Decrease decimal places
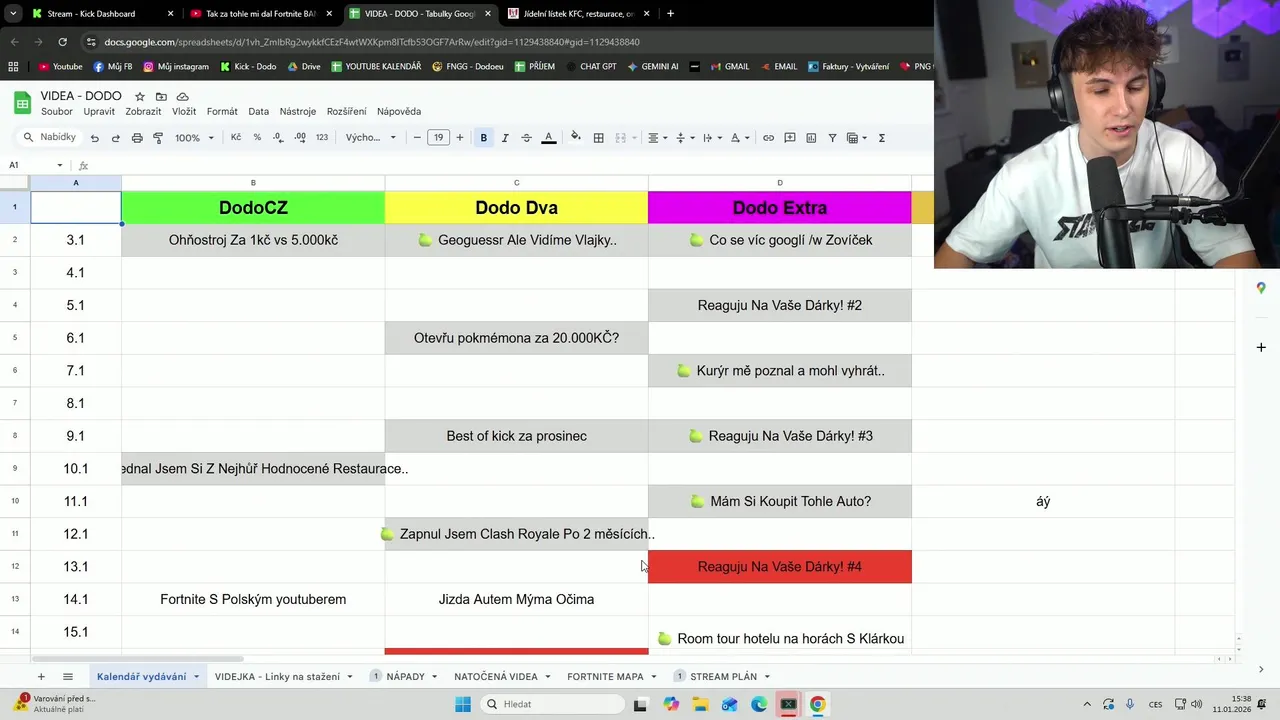The image size is (1280, 720). tap(279, 138)
